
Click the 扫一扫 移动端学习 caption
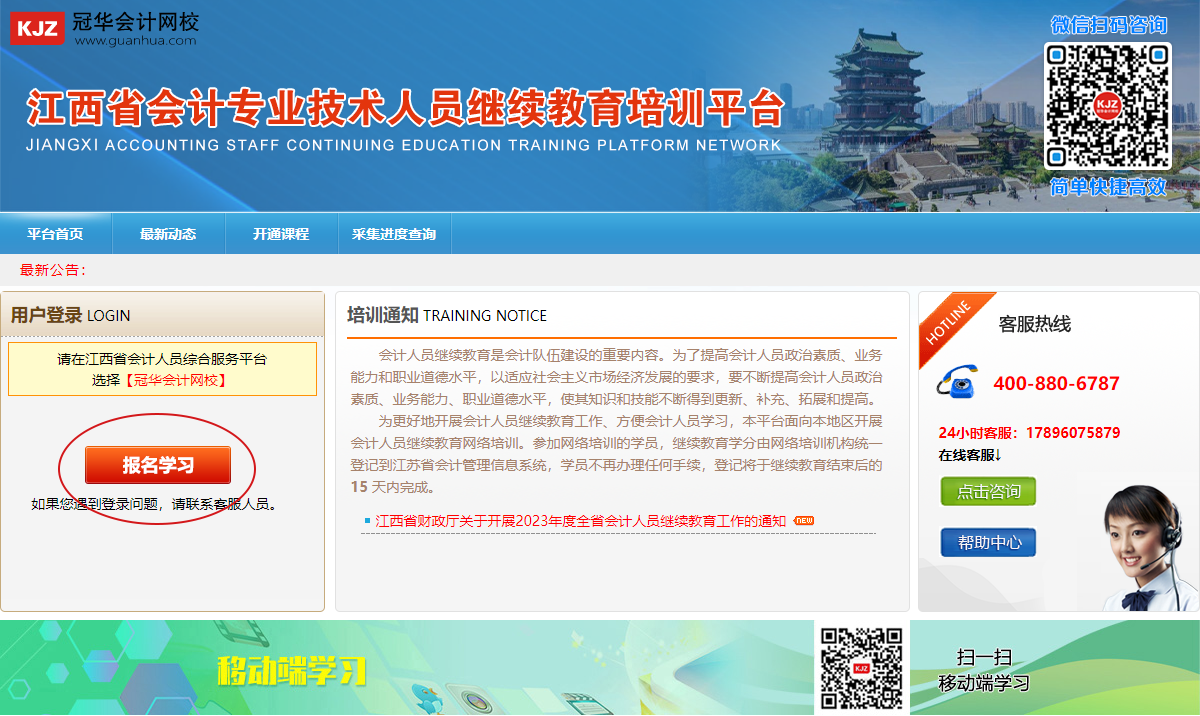tap(984, 670)
